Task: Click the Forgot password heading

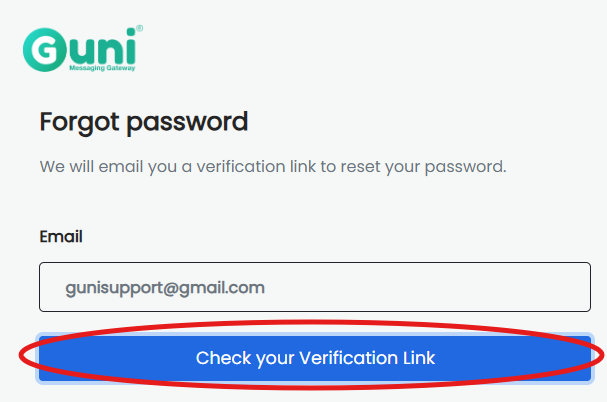Action: click(x=144, y=122)
